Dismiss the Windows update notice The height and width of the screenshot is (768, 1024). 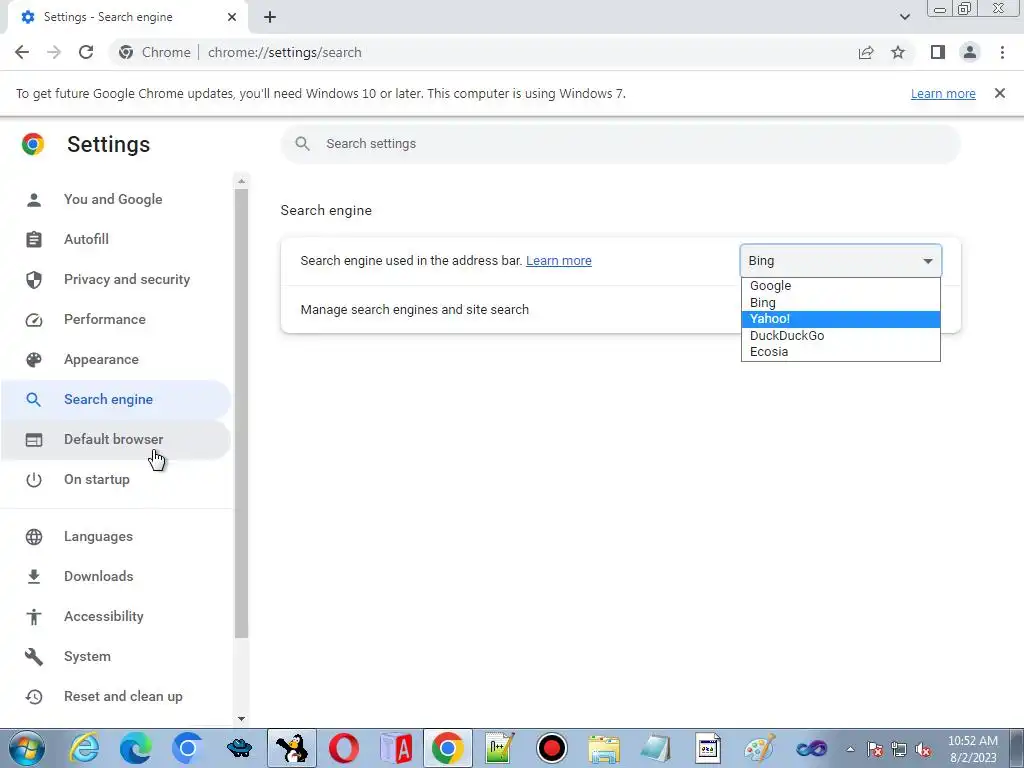tap(1000, 93)
